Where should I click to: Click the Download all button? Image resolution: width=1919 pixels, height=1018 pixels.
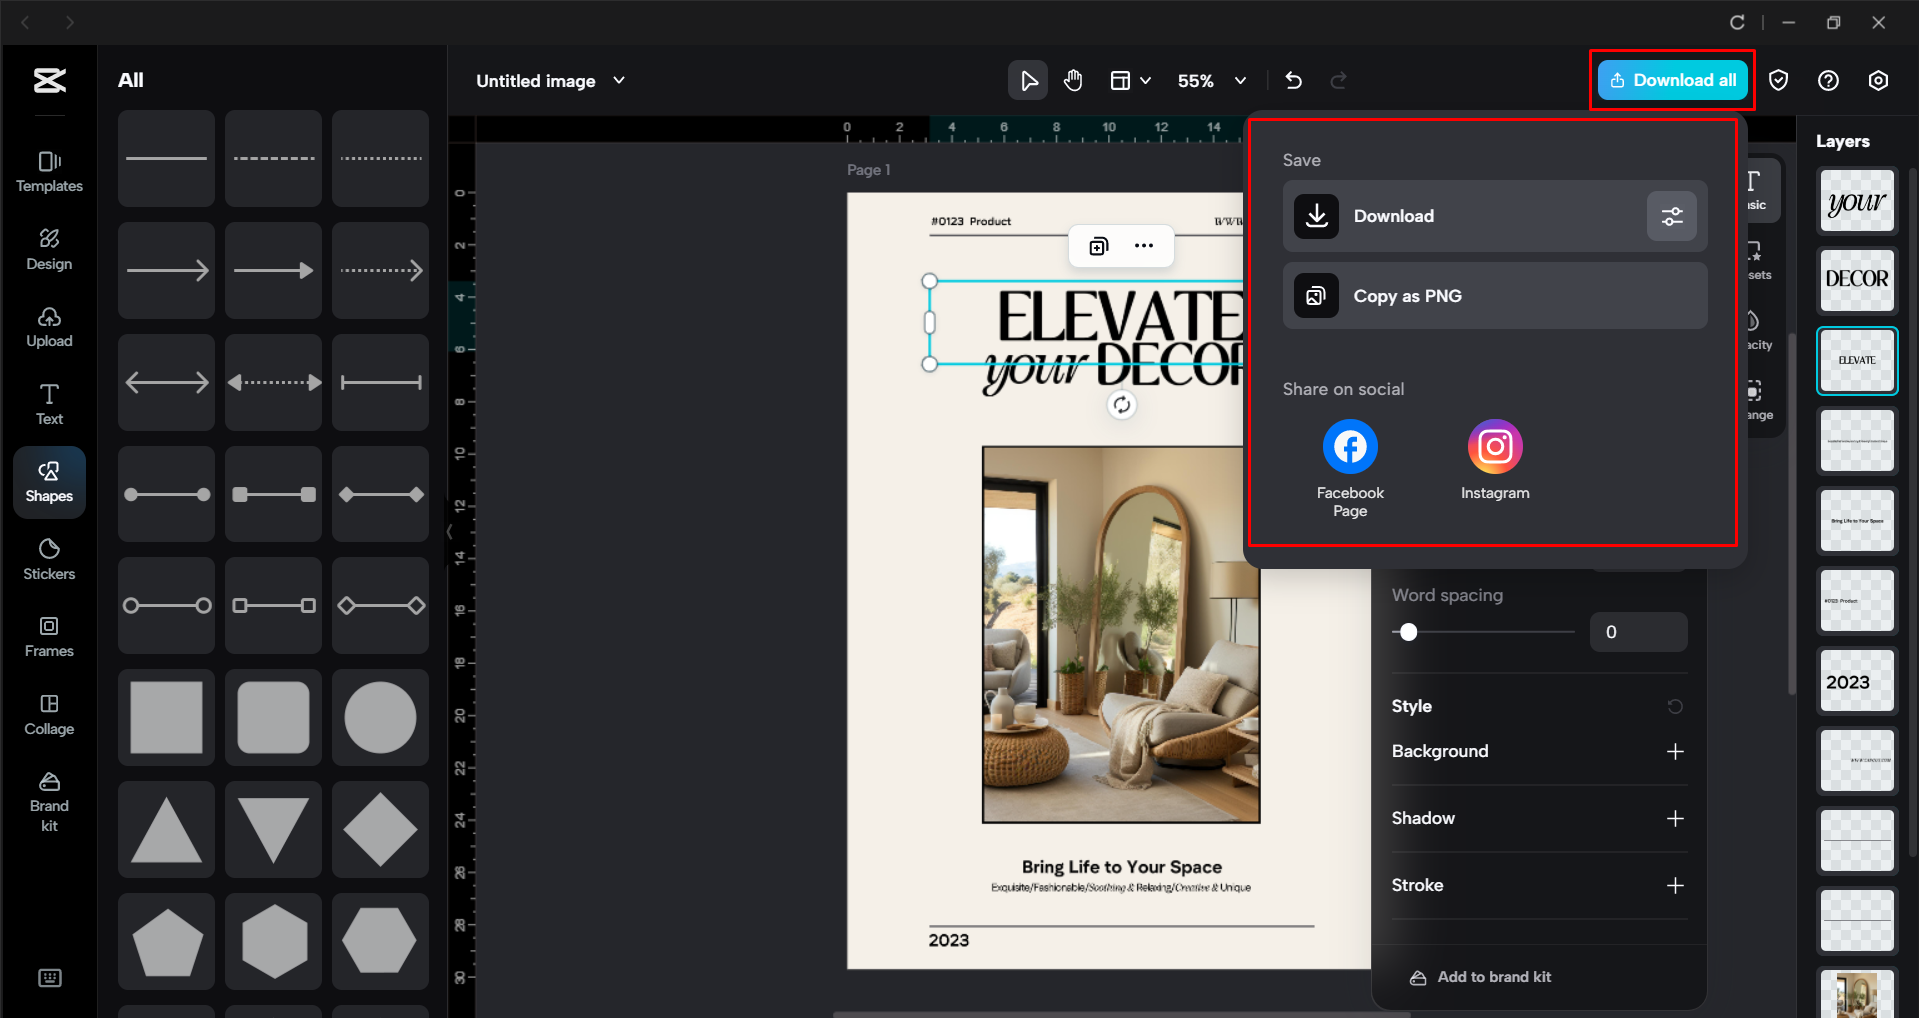coord(1671,80)
